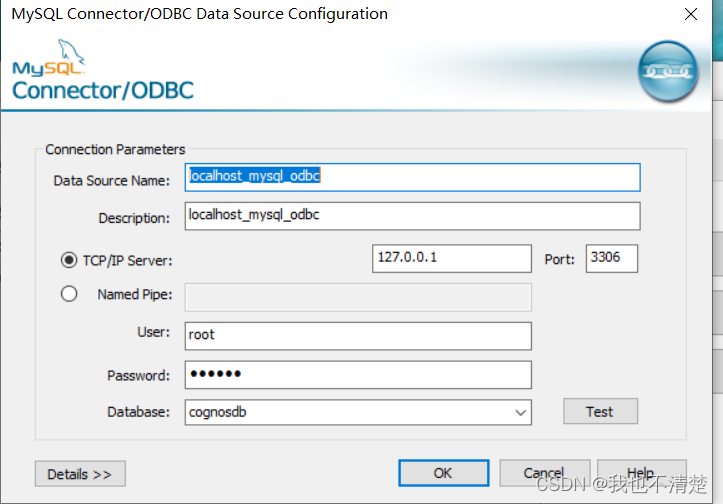The width and height of the screenshot is (723, 504).
Task: Close the dialog with the X button
Action: tap(691, 14)
